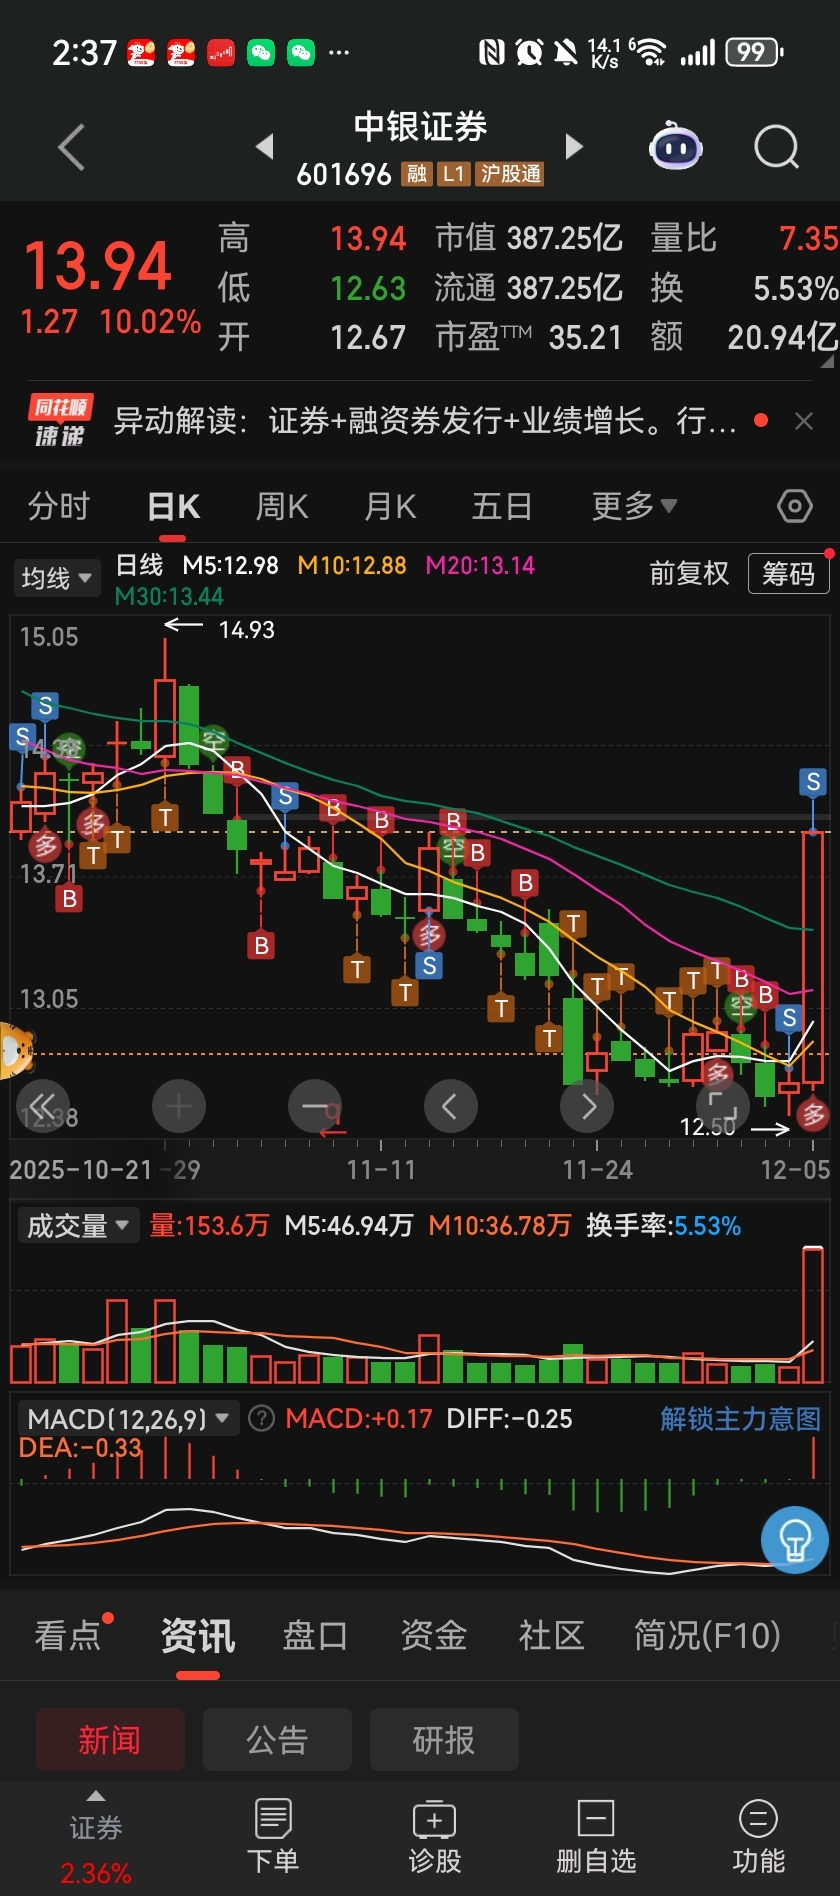This screenshot has width=840, height=1896.
Task: Zoom in chart with plus button
Action: (x=179, y=1106)
